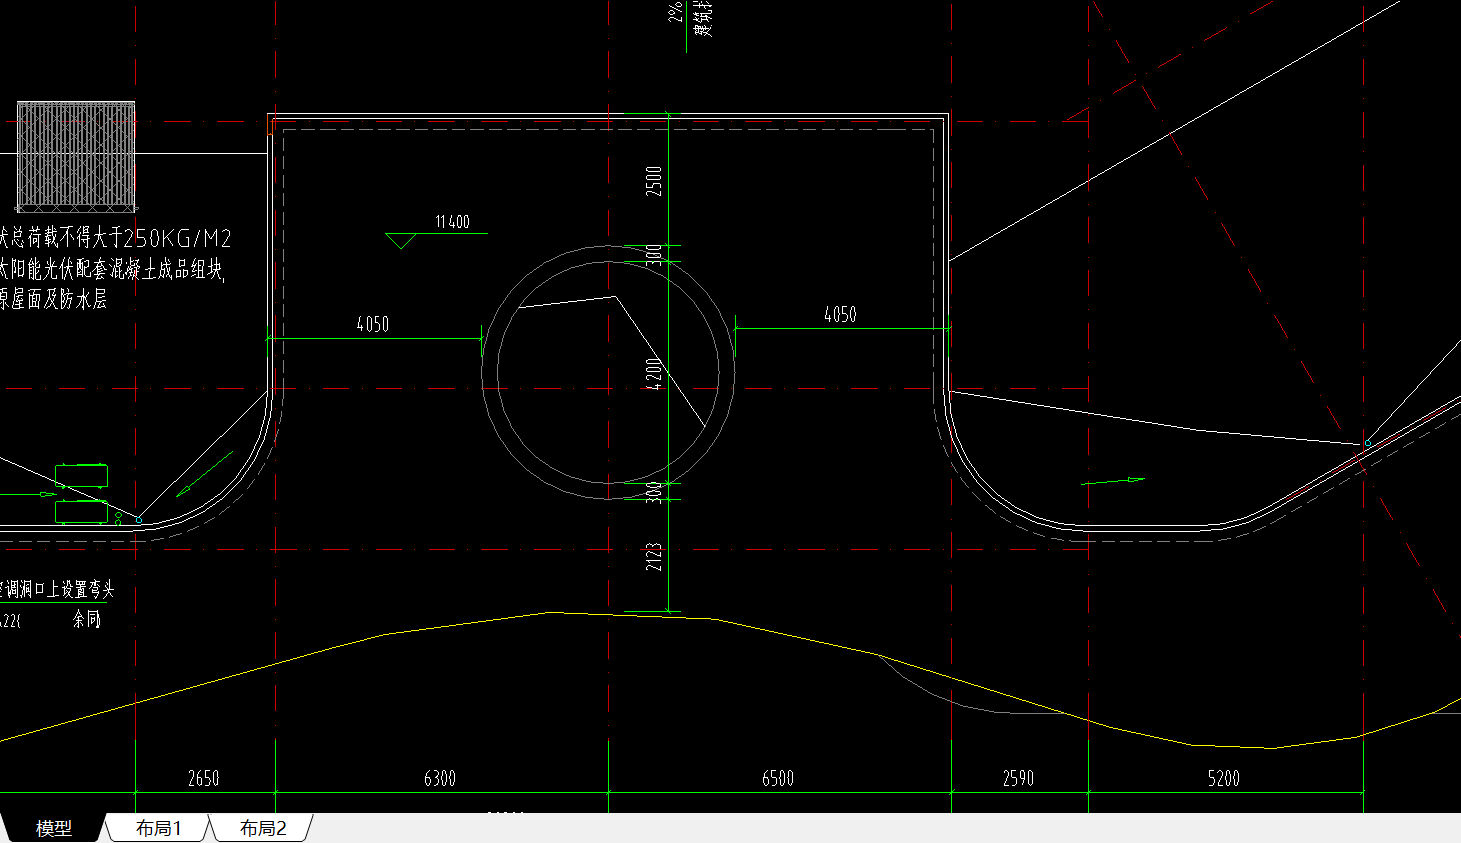Select the 太阳能光伏配套混凝土成品组块 note line

click(x=112, y=269)
